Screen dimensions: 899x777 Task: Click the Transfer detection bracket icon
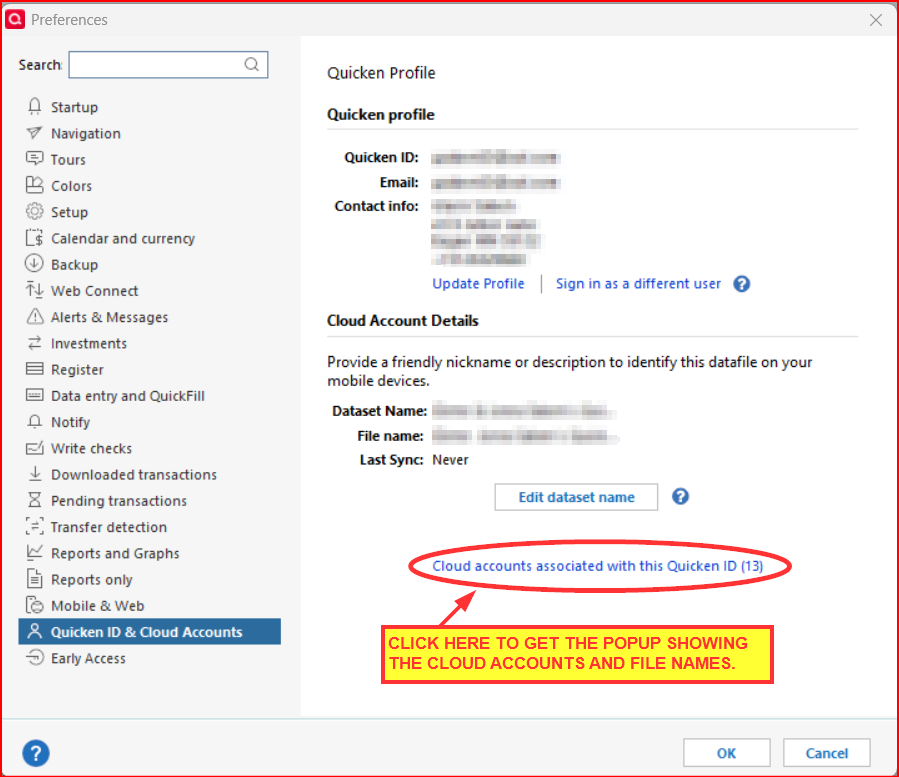point(34,526)
